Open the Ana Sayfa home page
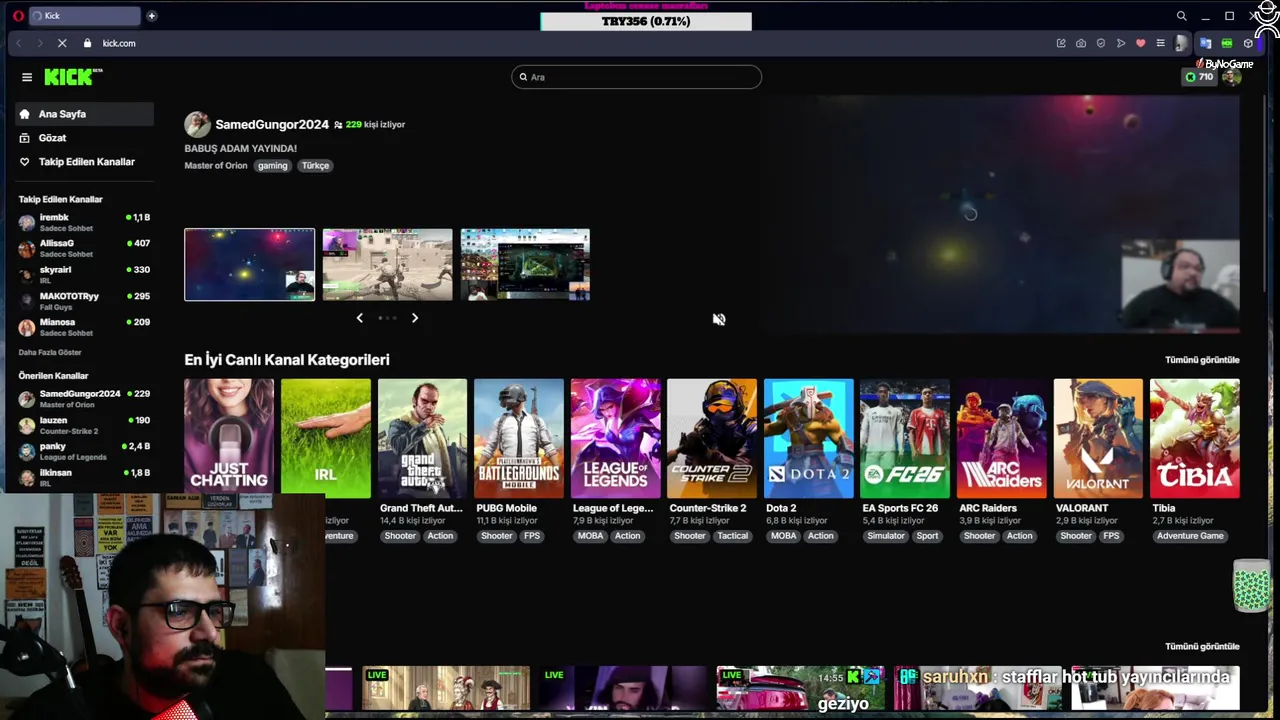 click(x=84, y=114)
